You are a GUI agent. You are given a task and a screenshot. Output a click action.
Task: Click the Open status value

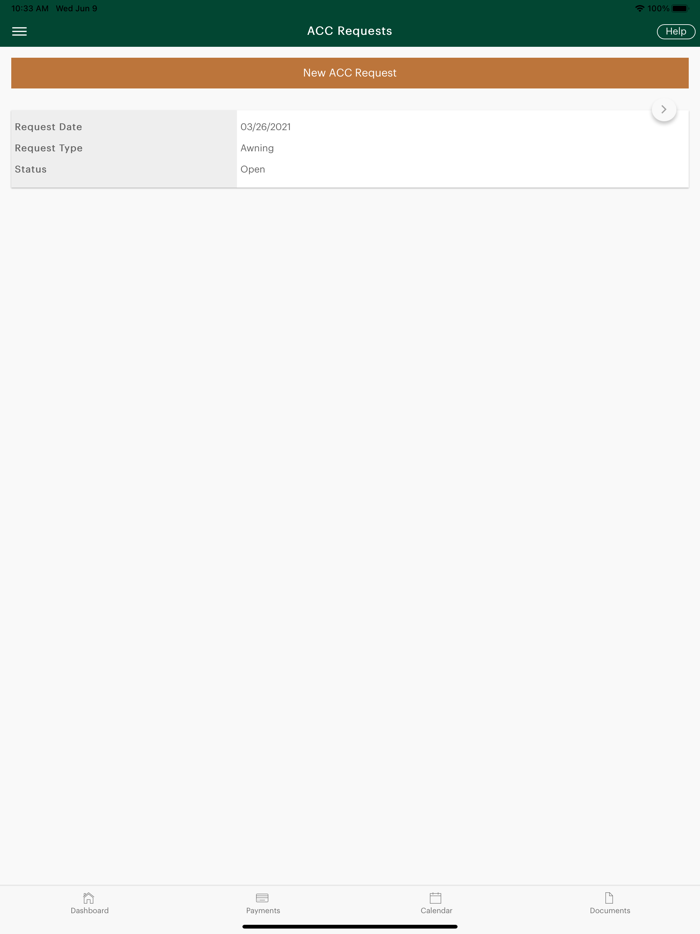click(x=253, y=169)
